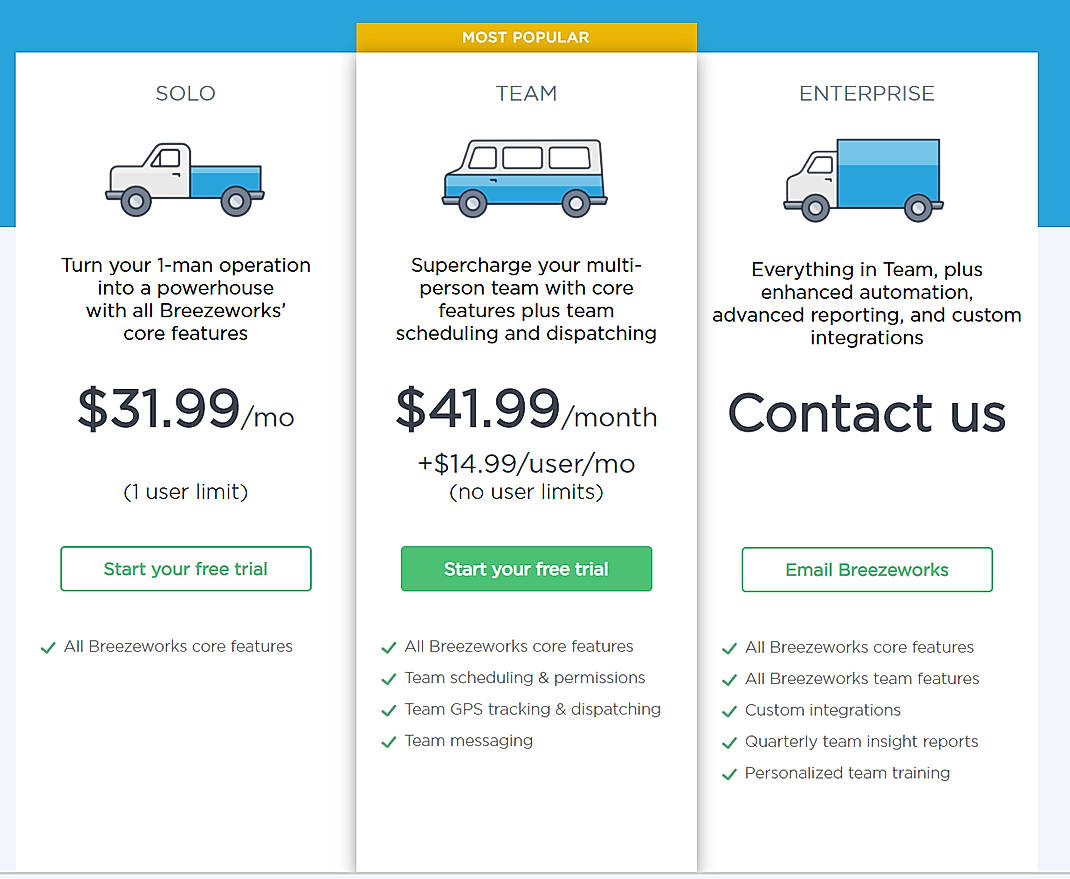Select the checkmark beside Team scheduling & permissions
Viewport: 1070px width, 879px height.
point(389,678)
